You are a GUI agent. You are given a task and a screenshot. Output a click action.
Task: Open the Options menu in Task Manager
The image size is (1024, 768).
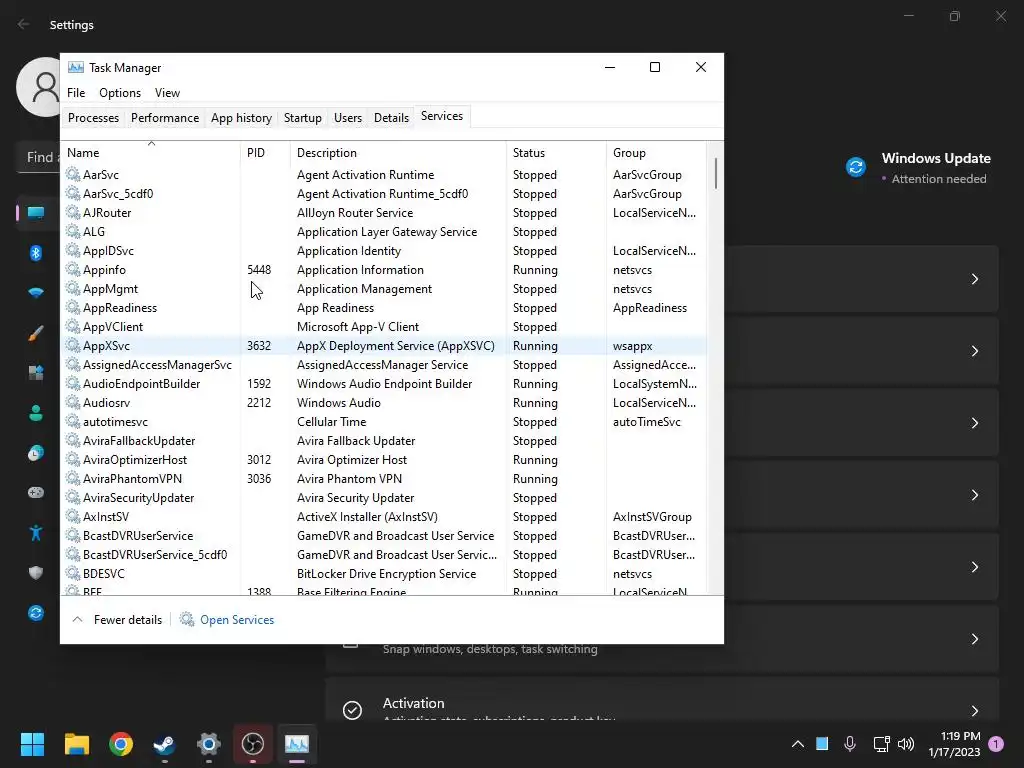(x=120, y=93)
